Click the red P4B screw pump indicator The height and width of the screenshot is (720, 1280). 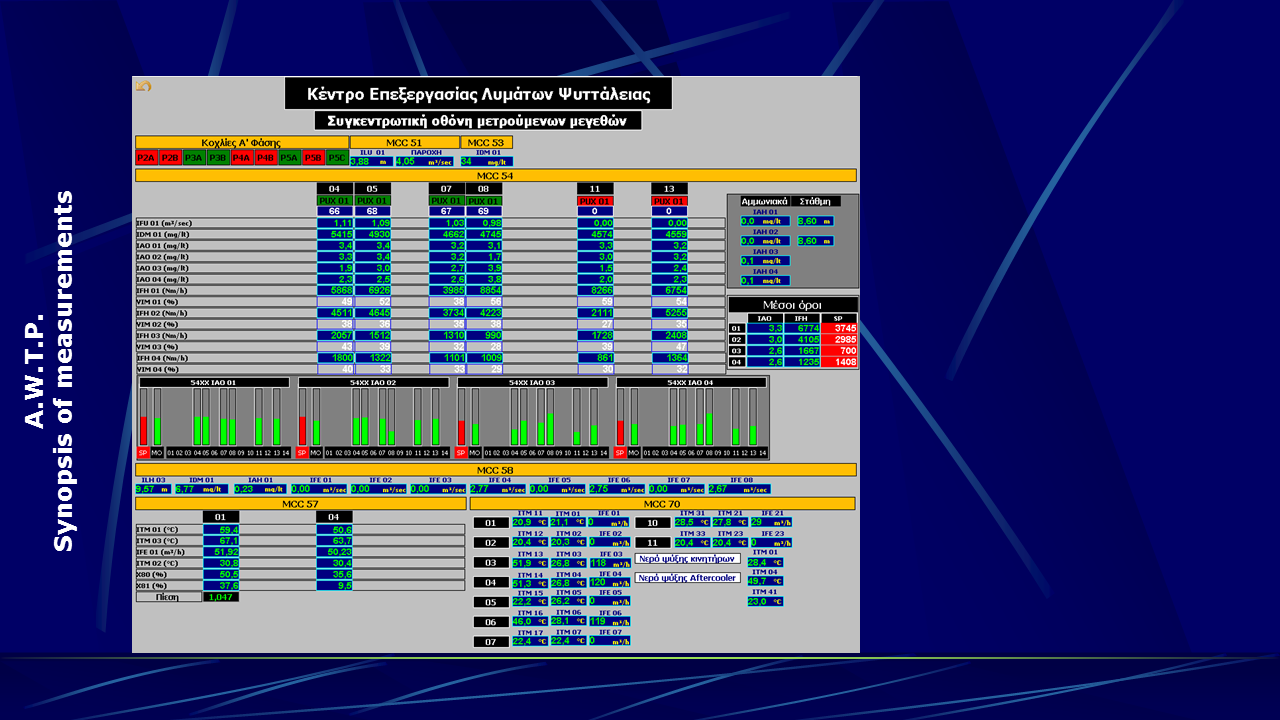tap(266, 158)
